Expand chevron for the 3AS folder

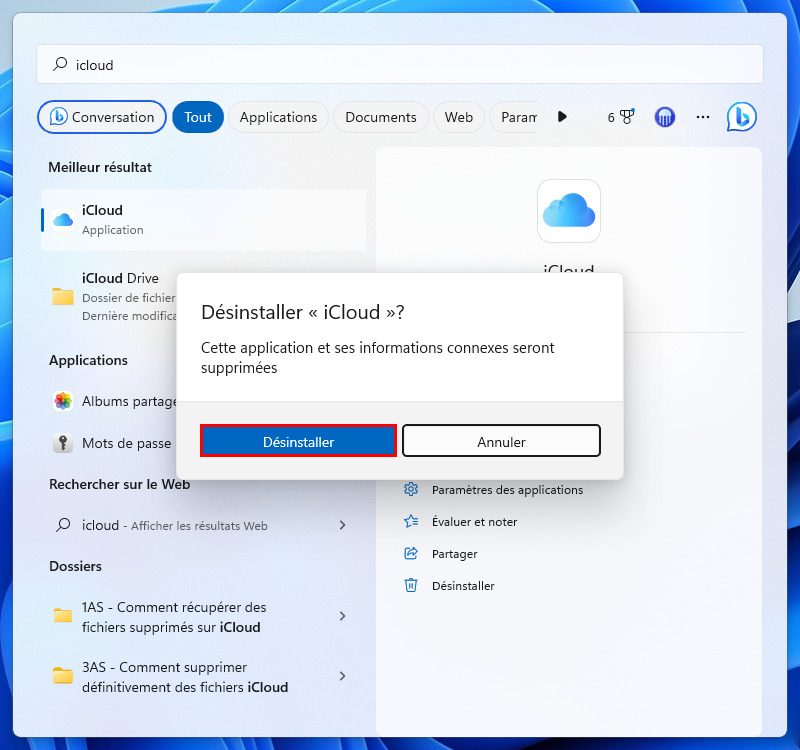click(342, 676)
